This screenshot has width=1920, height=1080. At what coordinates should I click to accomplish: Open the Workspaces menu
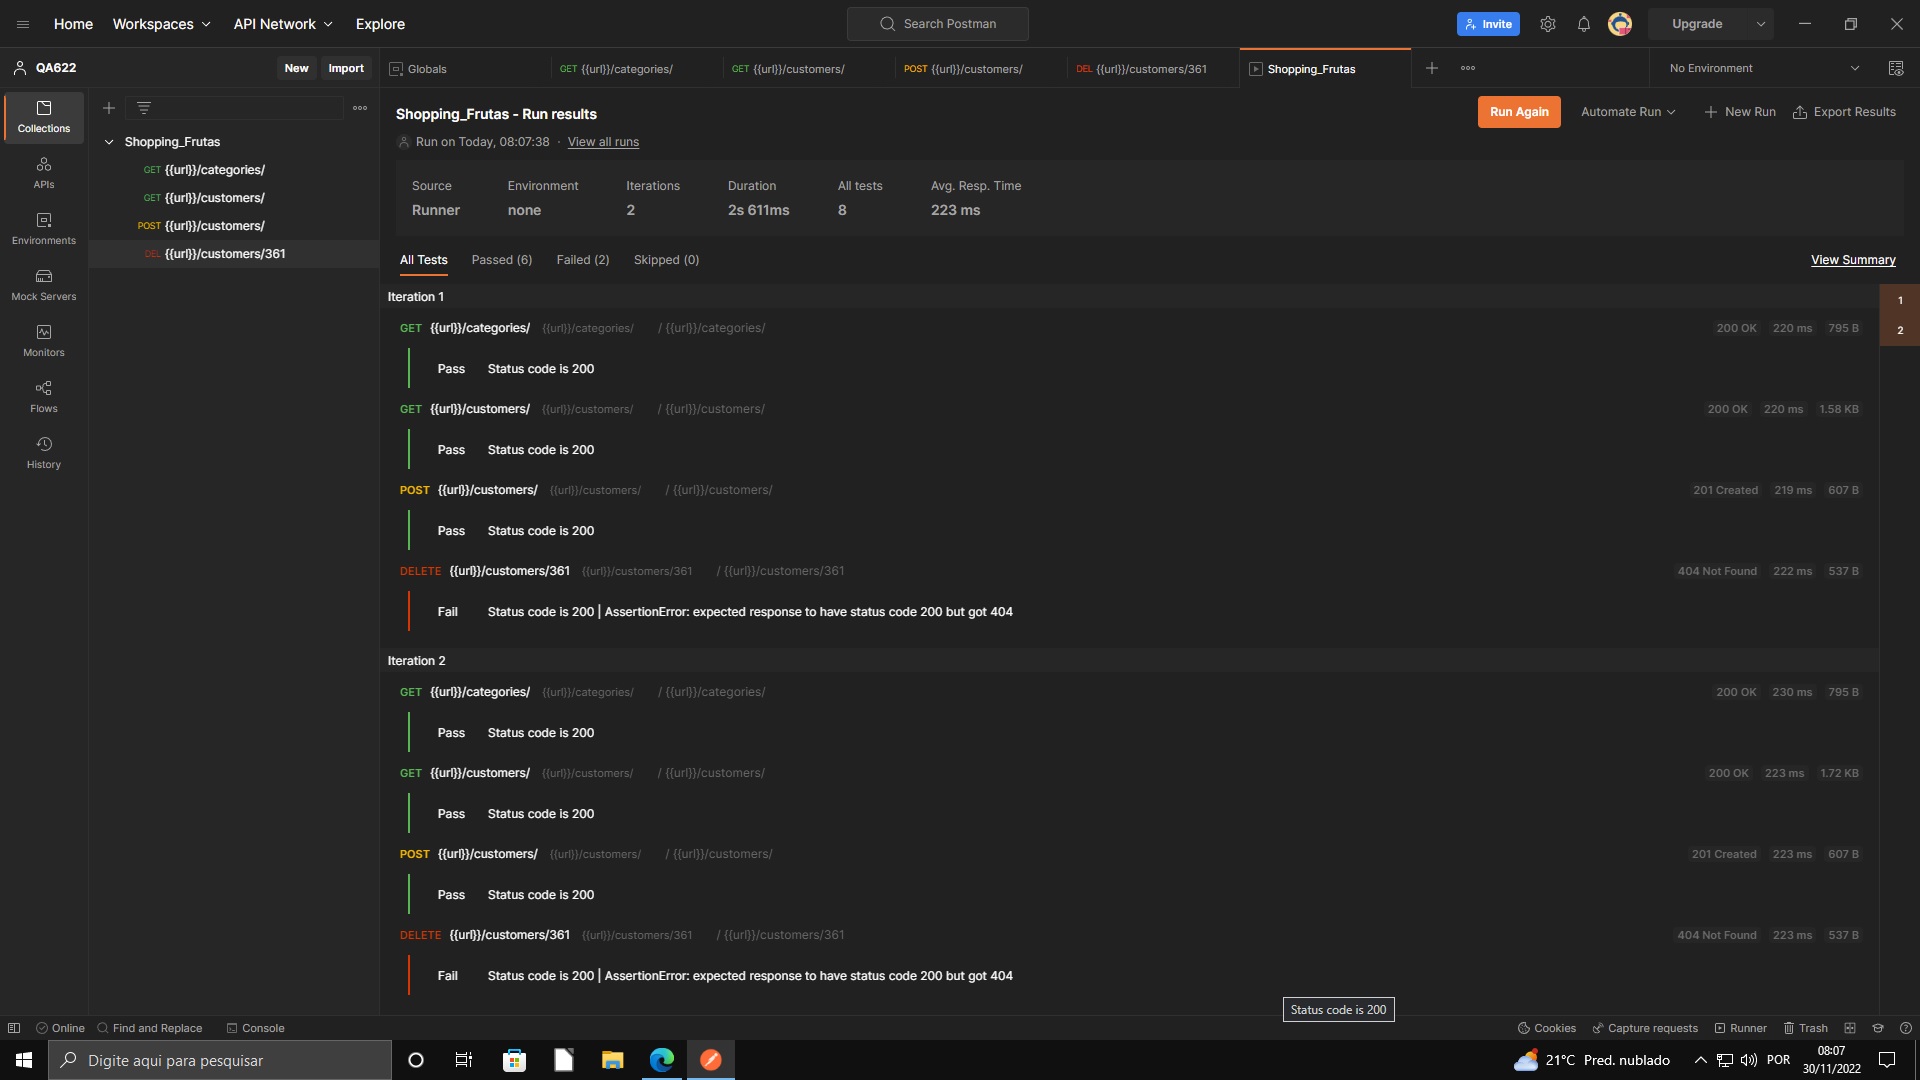point(160,23)
